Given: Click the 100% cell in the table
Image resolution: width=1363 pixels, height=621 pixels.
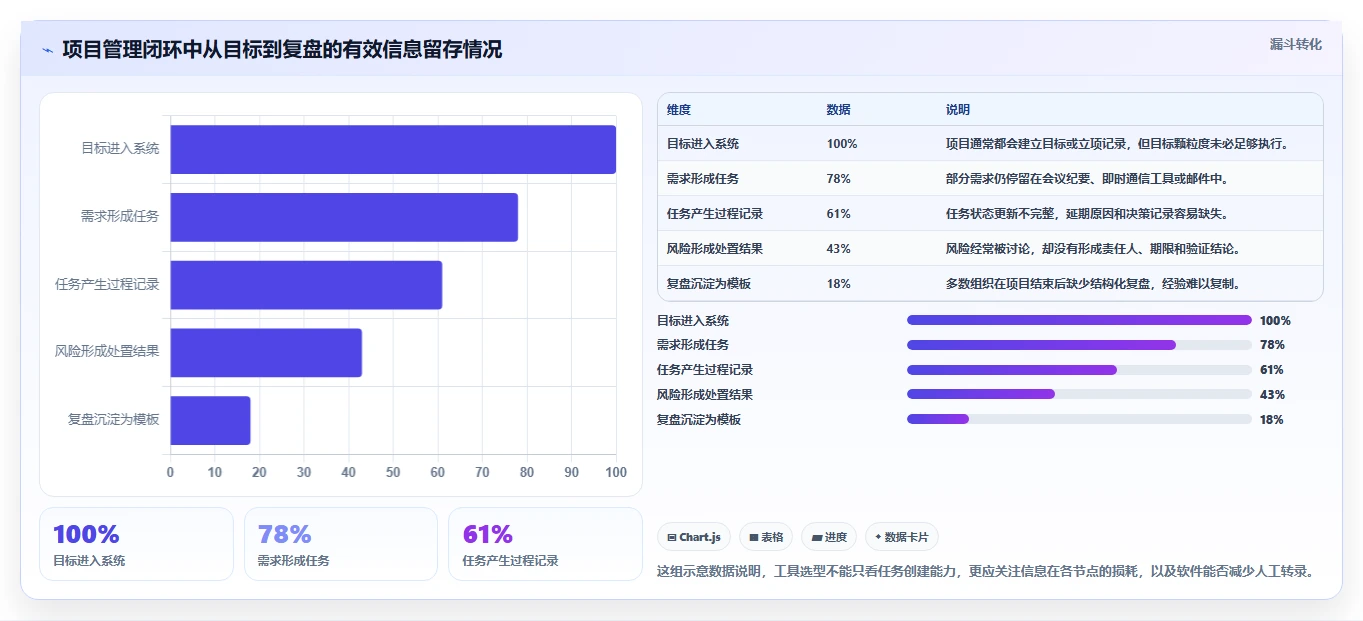Looking at the screenshot, I should tap(842, 144).
